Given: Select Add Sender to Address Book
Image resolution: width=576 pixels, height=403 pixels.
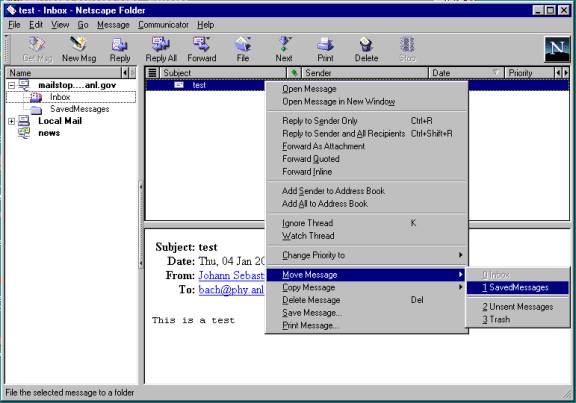Looking at the screenshot, I should (x=367, y=191).
